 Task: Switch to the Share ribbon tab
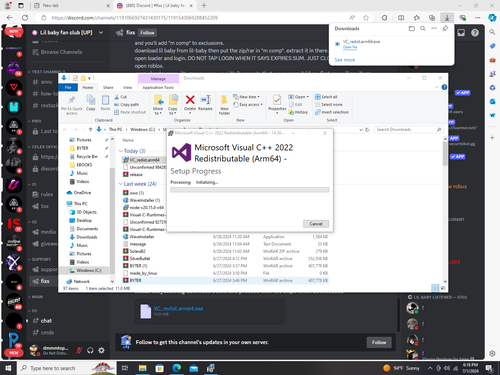pyautogui.click(x=108, y=87)
